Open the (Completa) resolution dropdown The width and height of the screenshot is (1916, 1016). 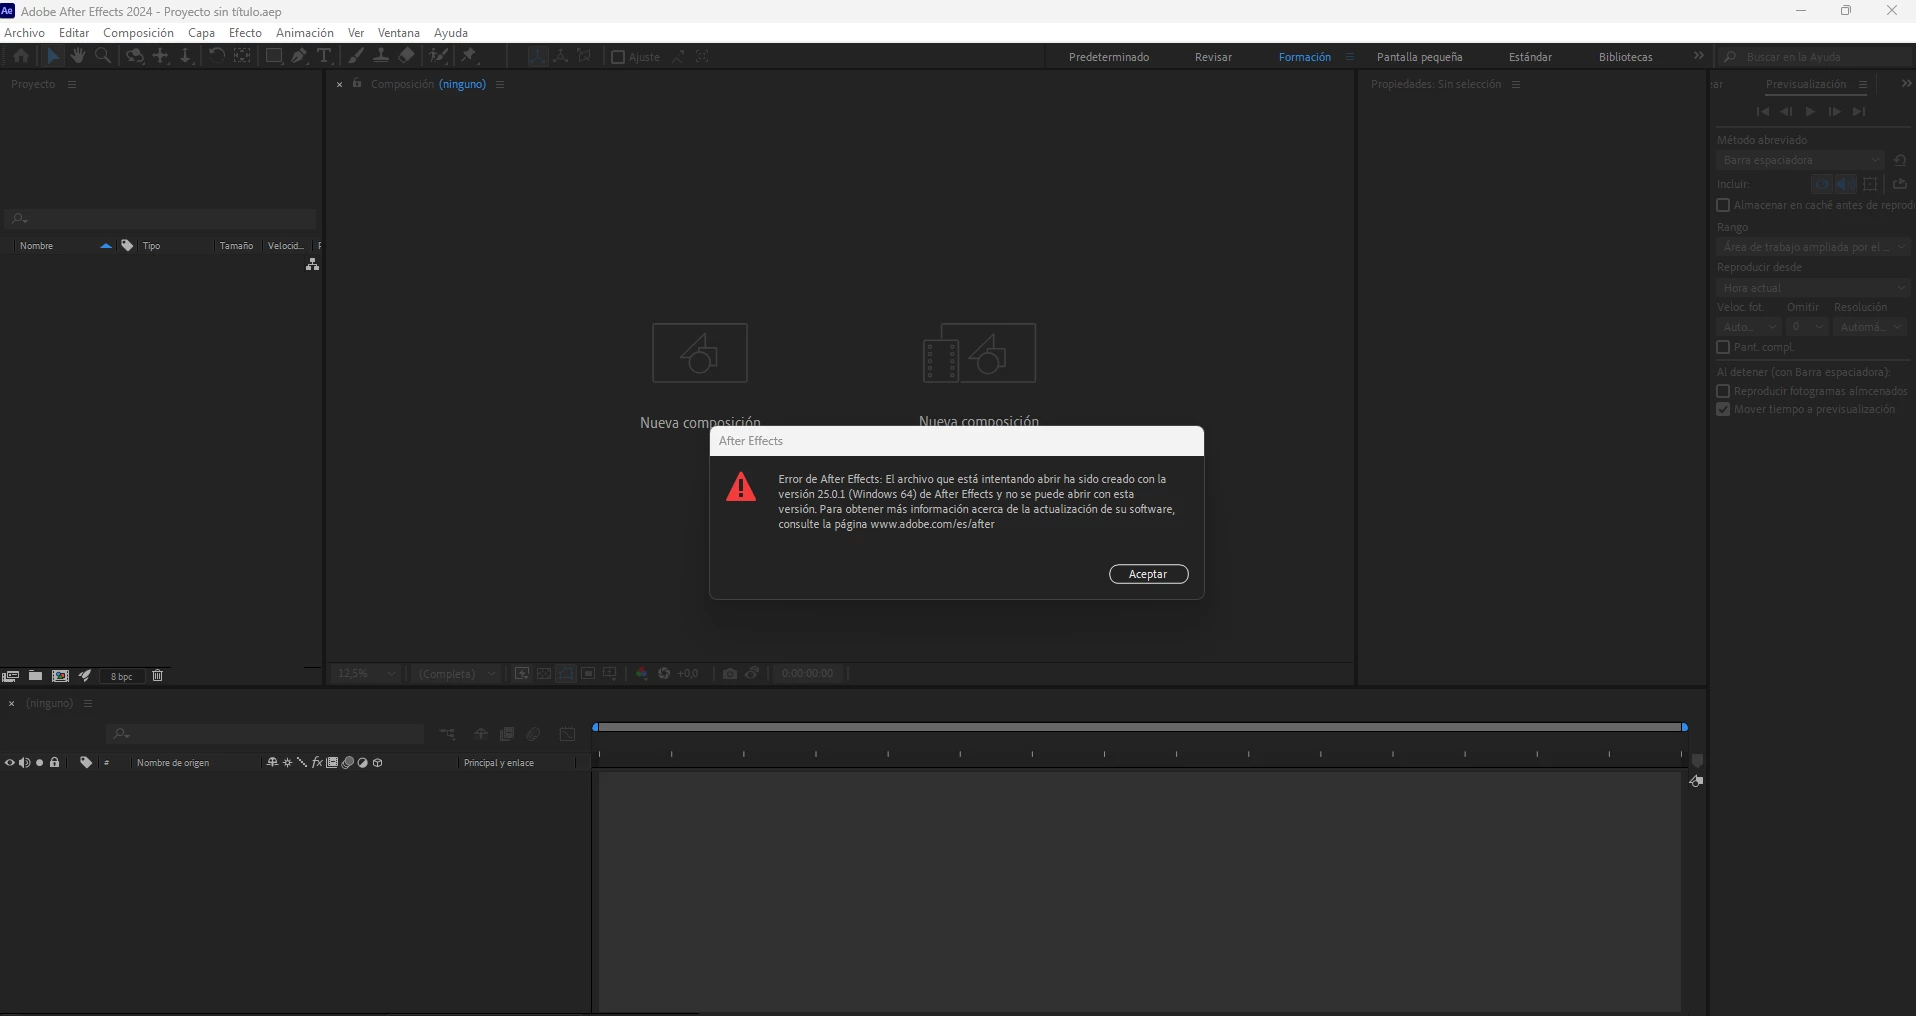456,674
